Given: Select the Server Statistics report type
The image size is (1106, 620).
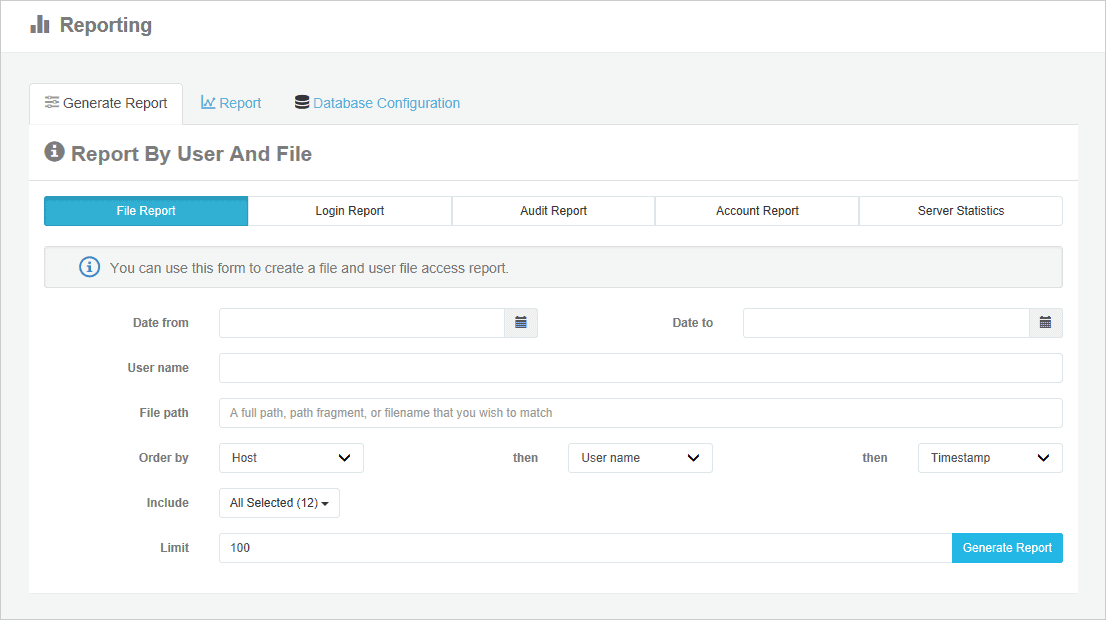Looking at the screenshot, I should [960, 211].
